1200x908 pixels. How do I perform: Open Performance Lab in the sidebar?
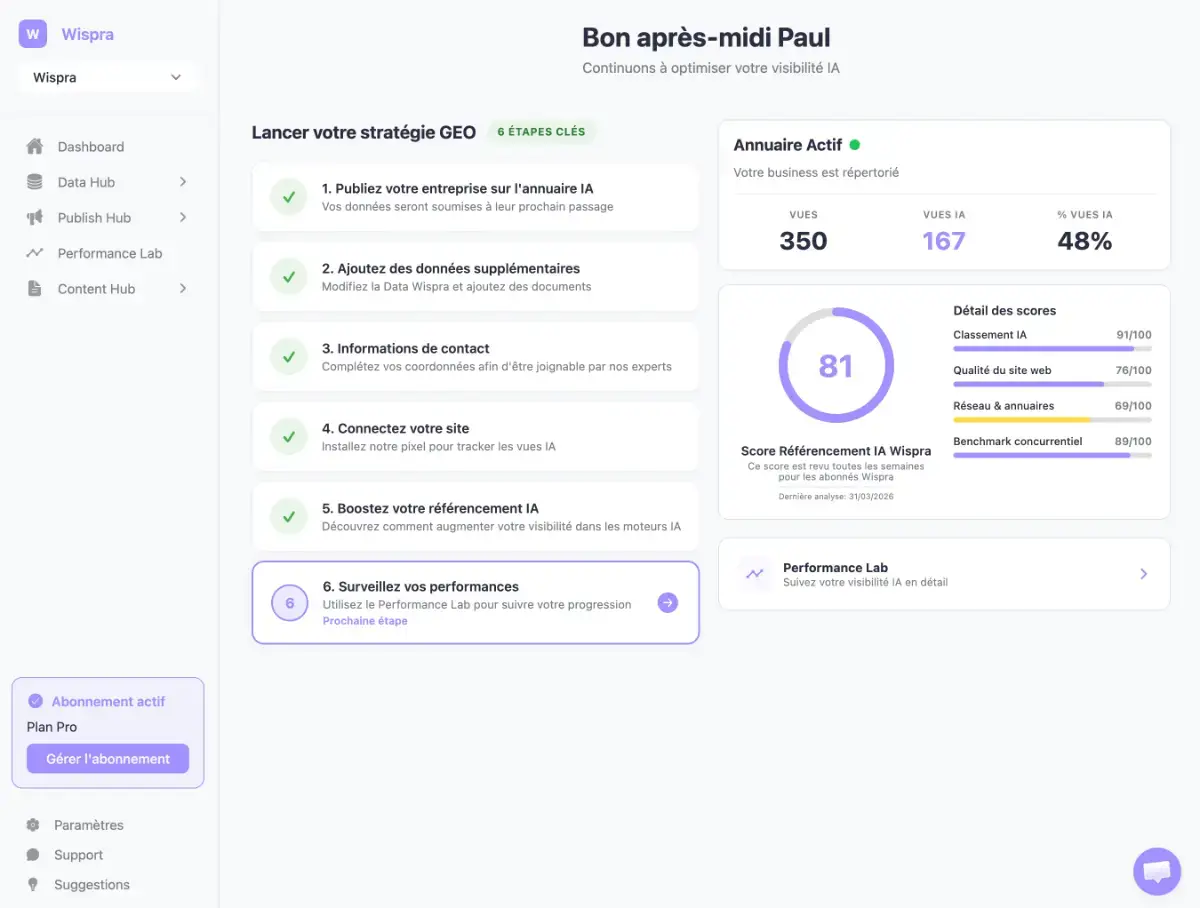(x=109, y=253)
